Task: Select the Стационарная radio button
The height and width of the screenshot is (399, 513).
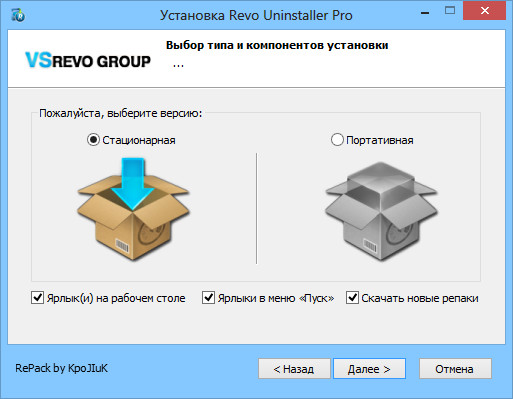Action: 93,140
